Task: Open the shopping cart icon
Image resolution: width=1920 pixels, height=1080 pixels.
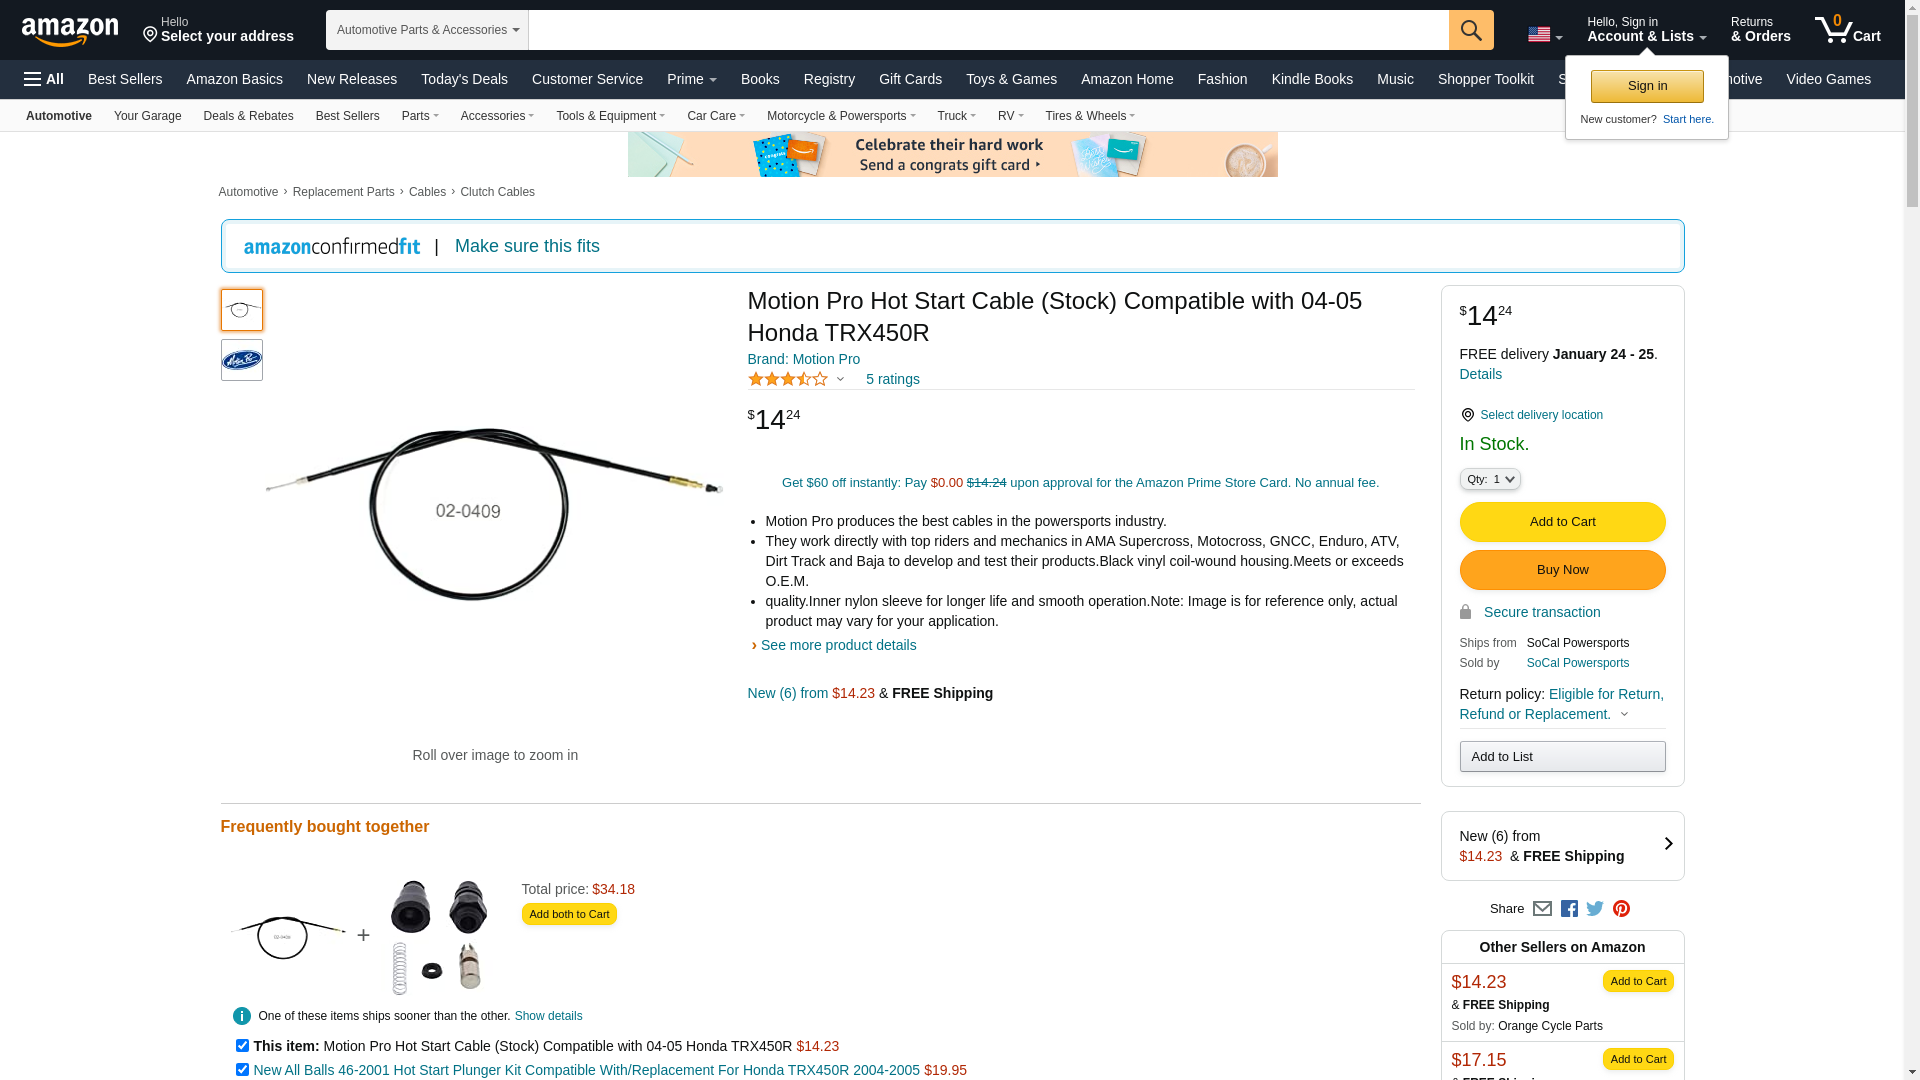Action: [1847, 30]
